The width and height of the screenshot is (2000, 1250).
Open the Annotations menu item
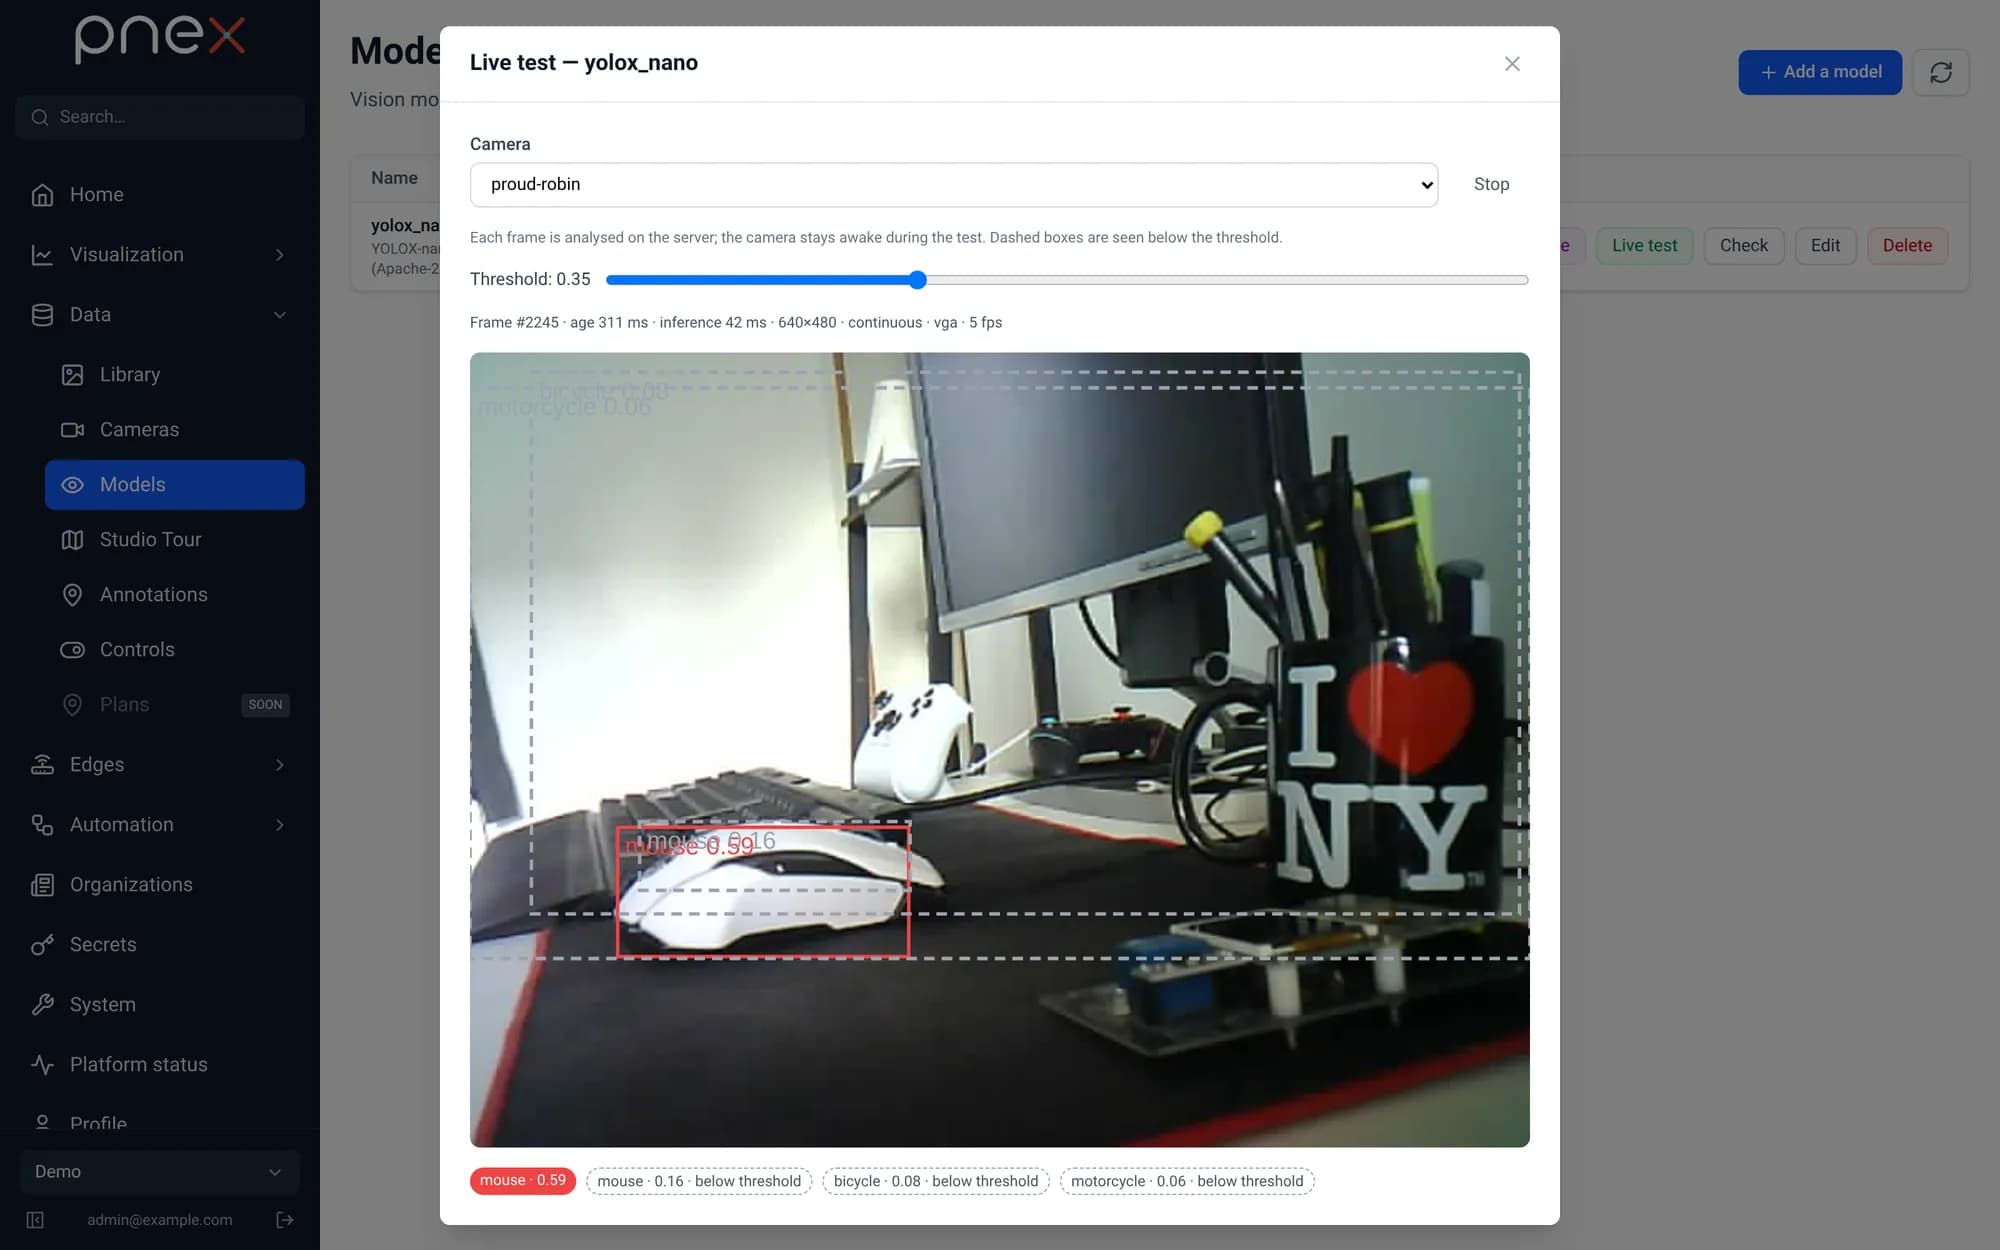click(x=175, y=595)
